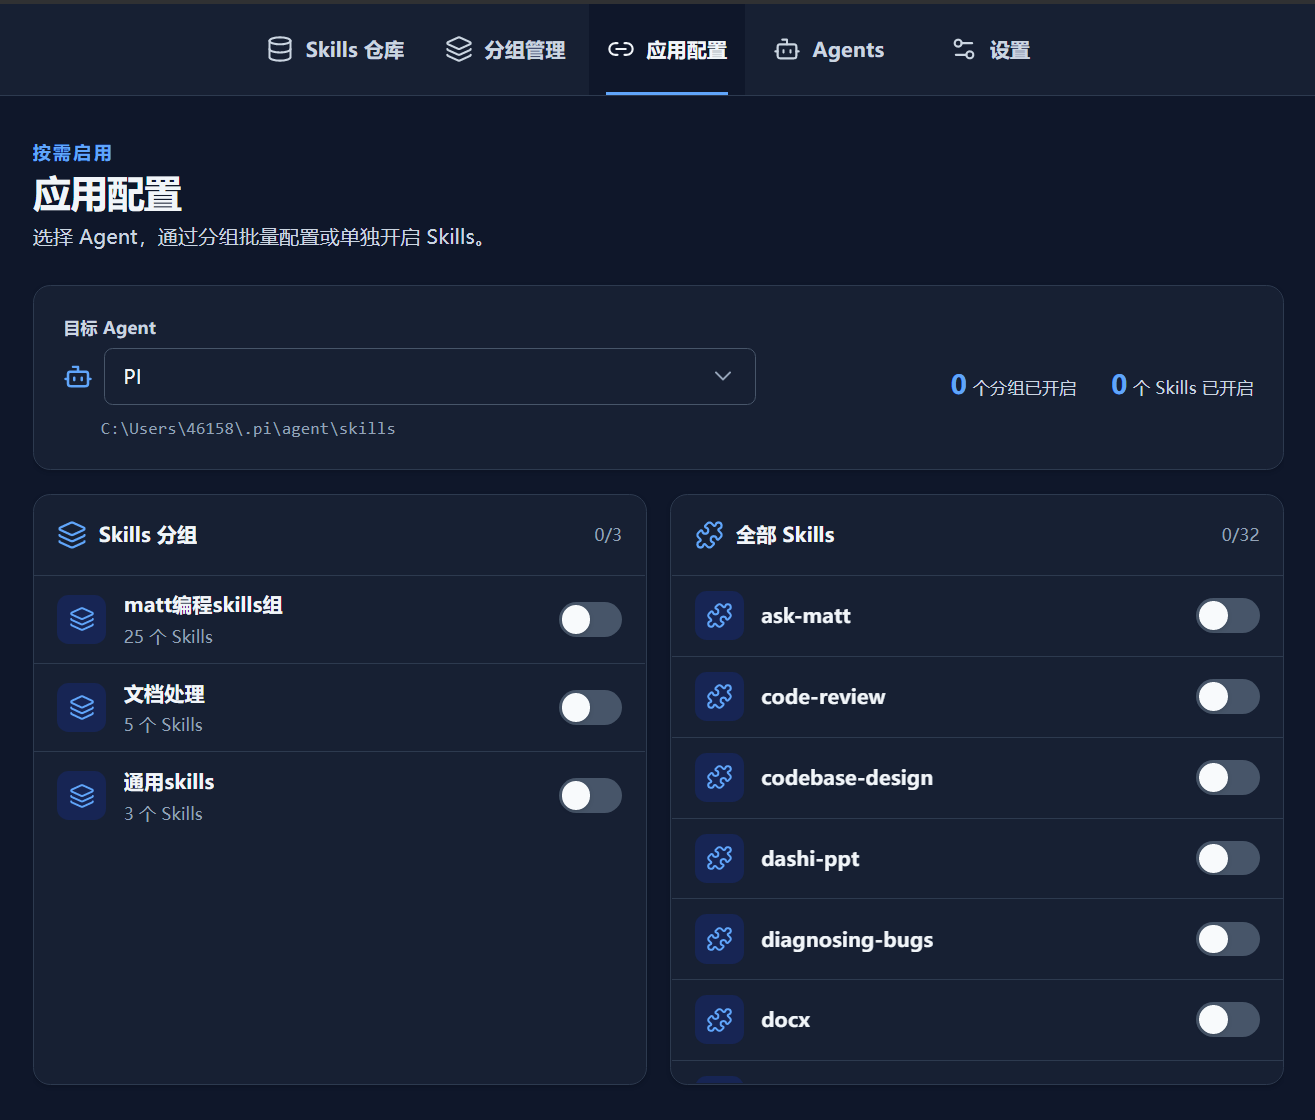Enable the matt编程skills组 group toggle
1315x1120 pixels.
pos(590,619)
